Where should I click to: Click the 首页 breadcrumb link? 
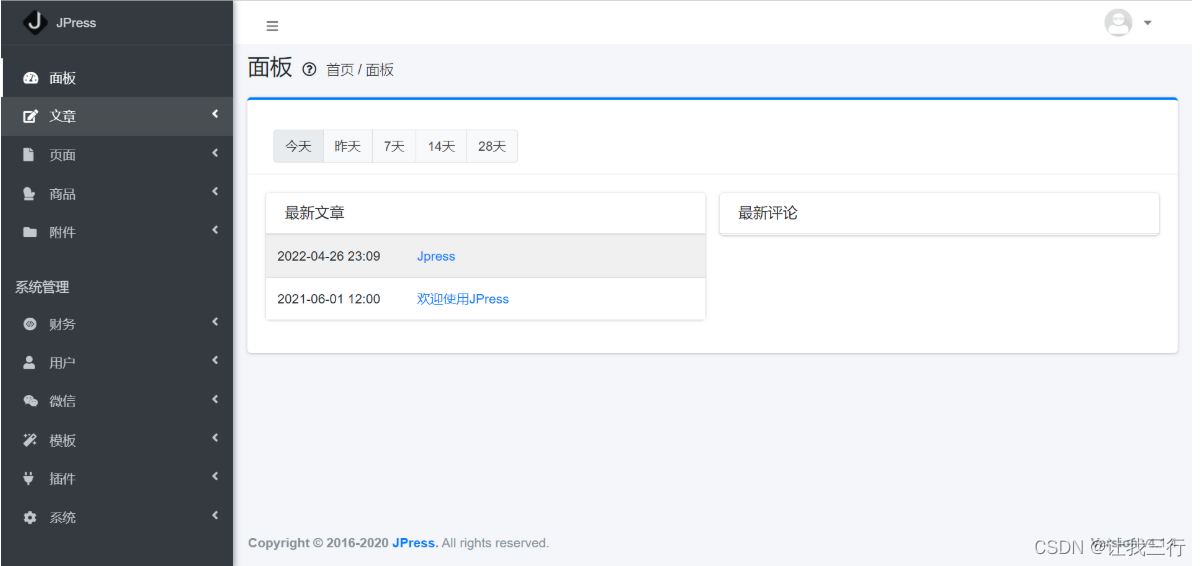click(340, 70)
